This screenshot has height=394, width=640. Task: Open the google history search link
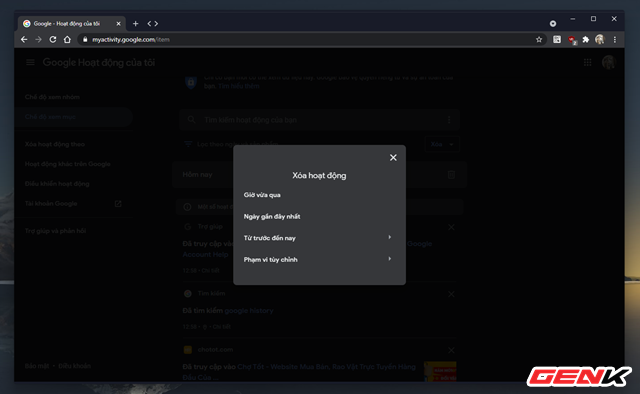pos(249,311)
